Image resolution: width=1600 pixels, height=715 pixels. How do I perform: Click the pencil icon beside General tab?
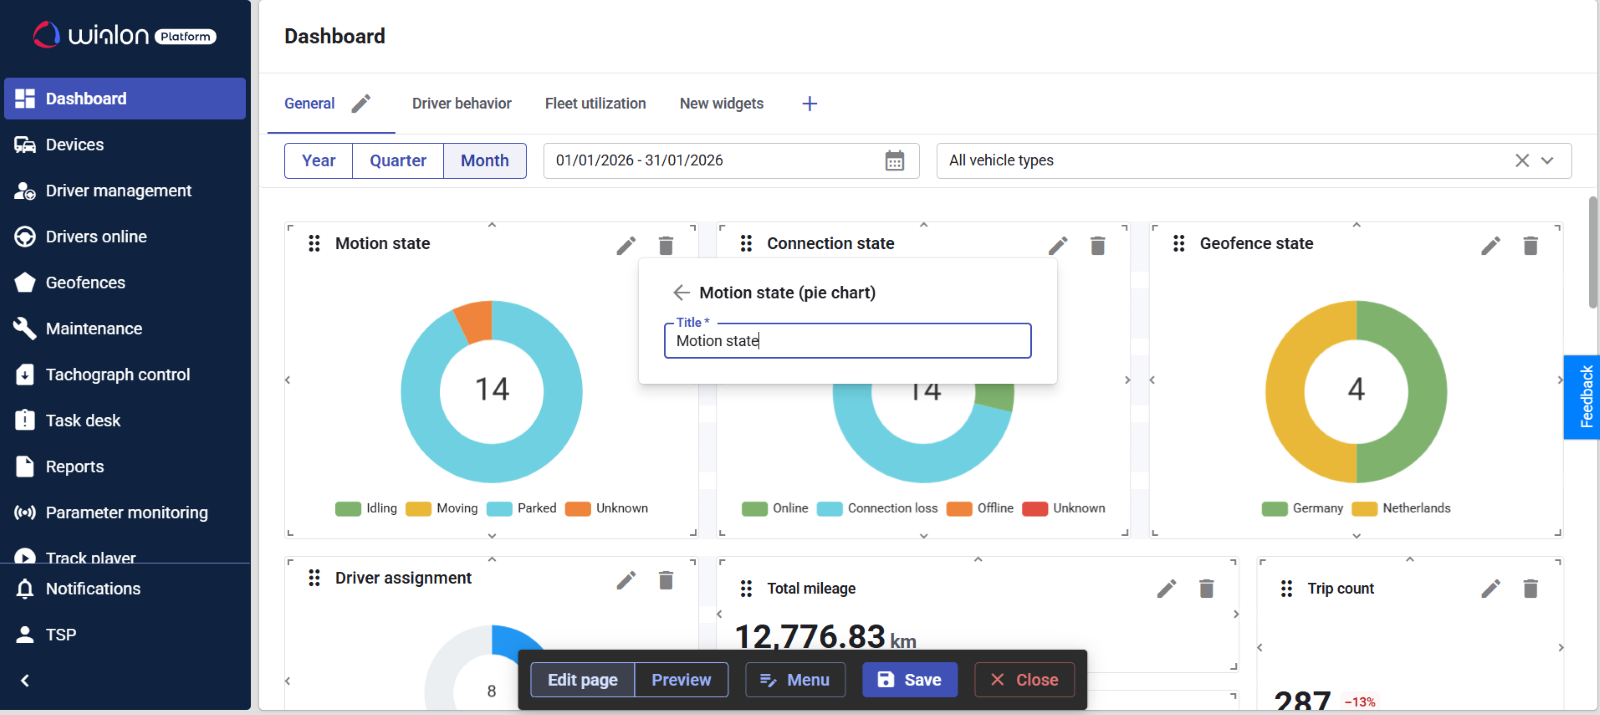click(x=361, y=103)
